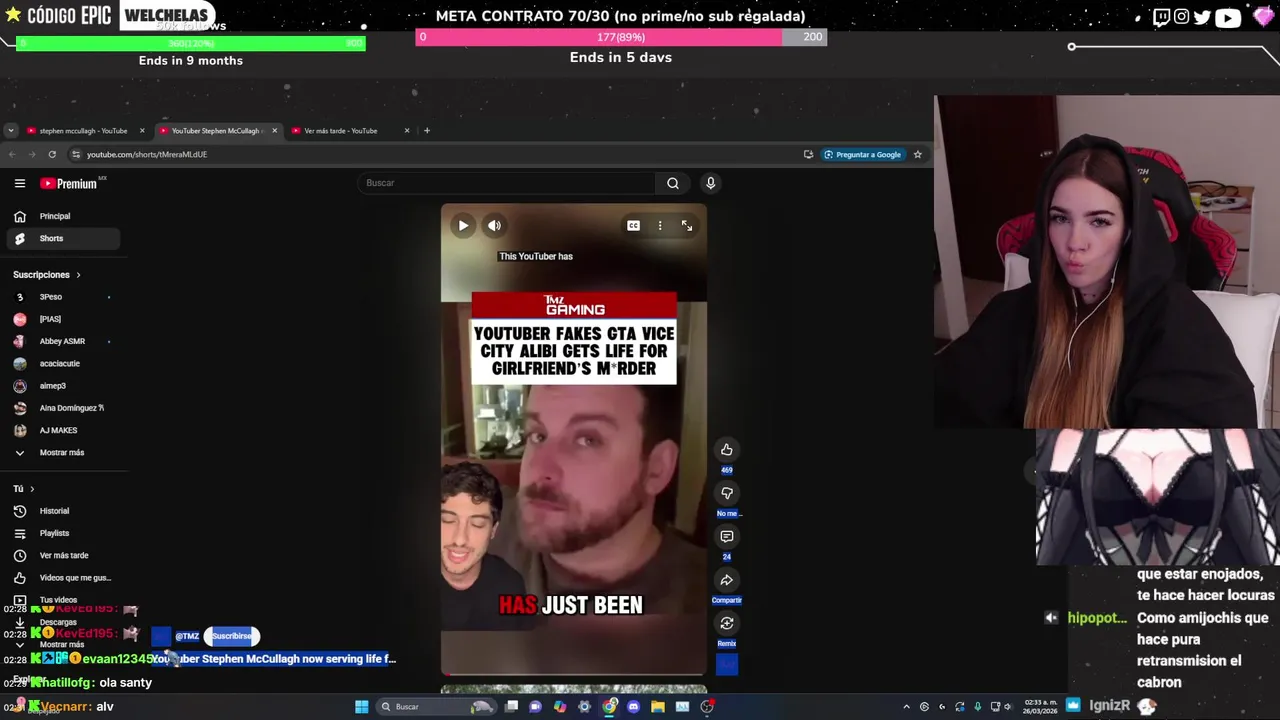Remix this Short
Screen dimensions: 1280x720
727,623
